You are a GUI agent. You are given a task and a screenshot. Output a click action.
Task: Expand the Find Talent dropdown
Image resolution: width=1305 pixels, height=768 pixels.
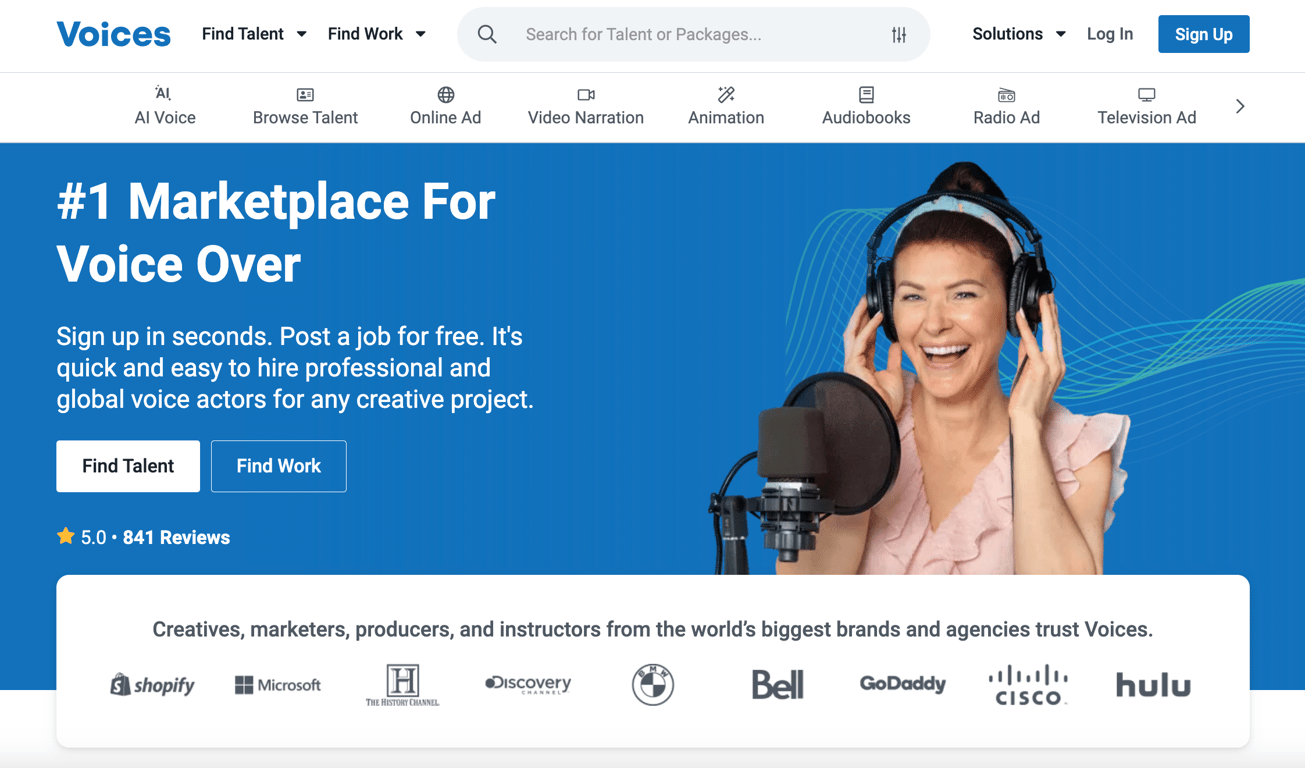254,33
